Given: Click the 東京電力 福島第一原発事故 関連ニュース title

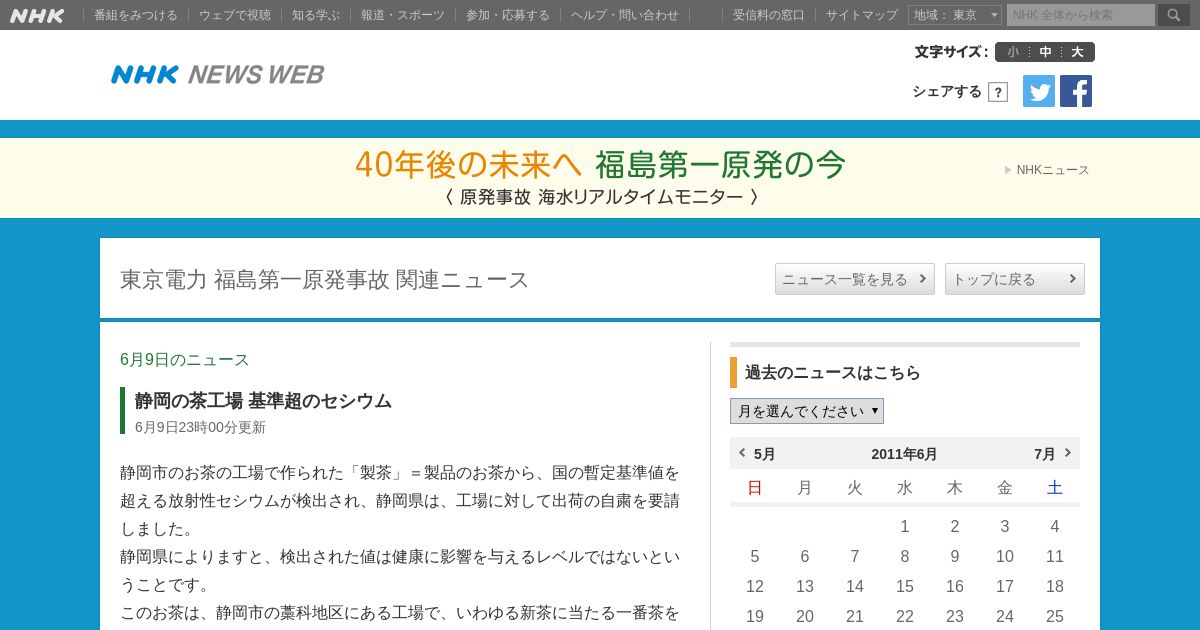Looking at the screenshot, I should 324,280.
